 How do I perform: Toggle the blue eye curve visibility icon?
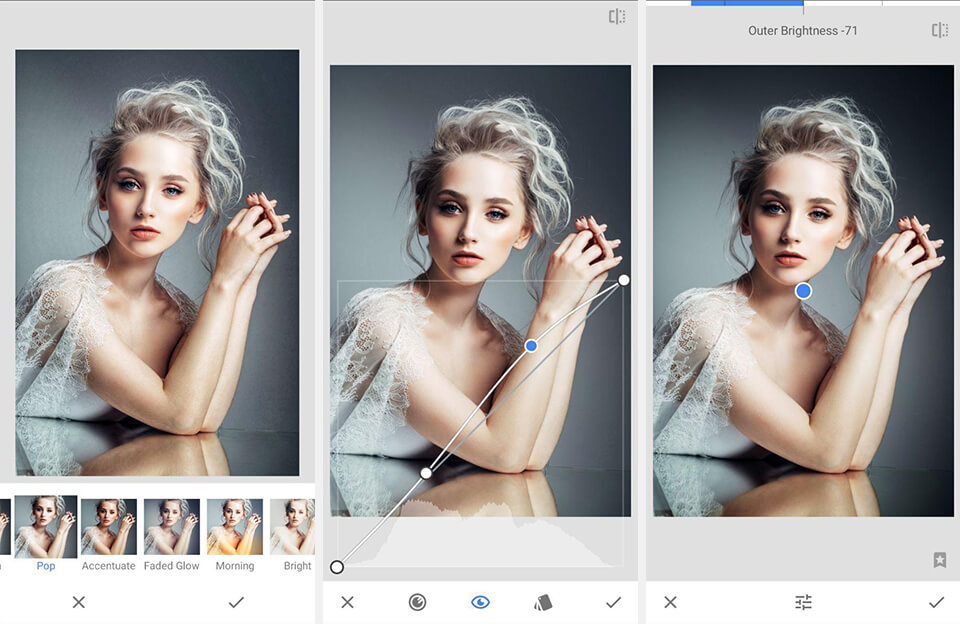[x=480, y=602]
